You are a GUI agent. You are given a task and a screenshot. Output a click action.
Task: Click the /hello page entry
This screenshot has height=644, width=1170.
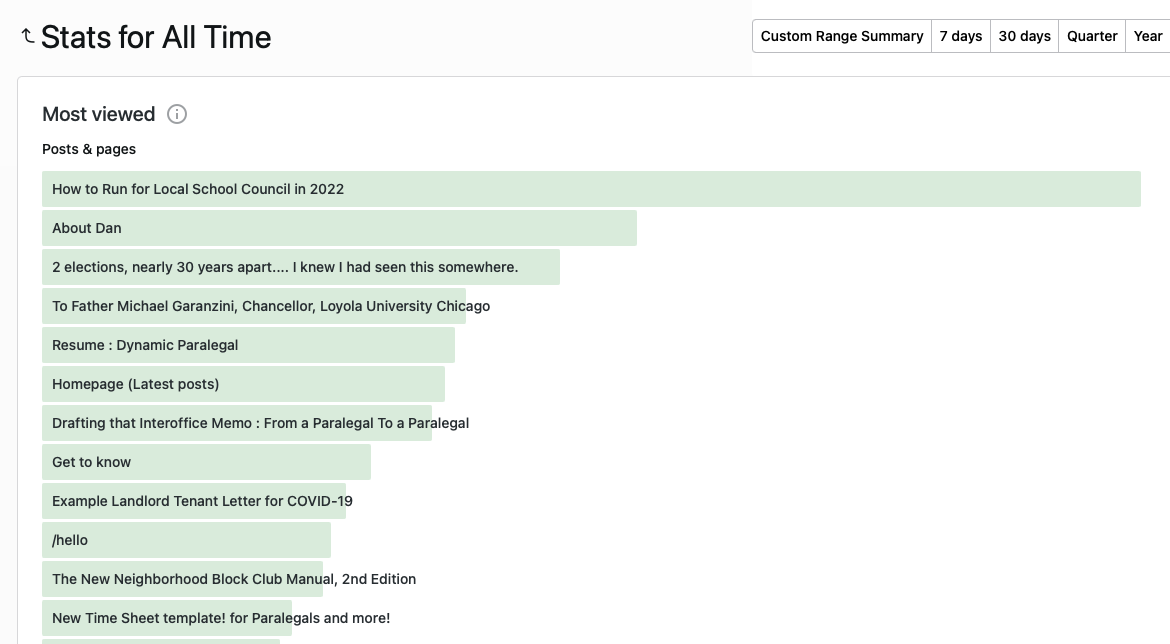(70, 540)
